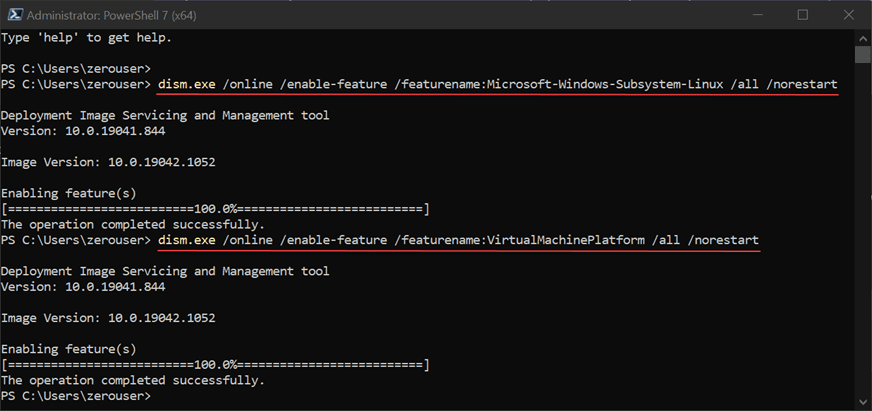Viewport: 872px width, 411px height.
Task: Click the "Type 'help' to get help" line
Action: (86, 38)
